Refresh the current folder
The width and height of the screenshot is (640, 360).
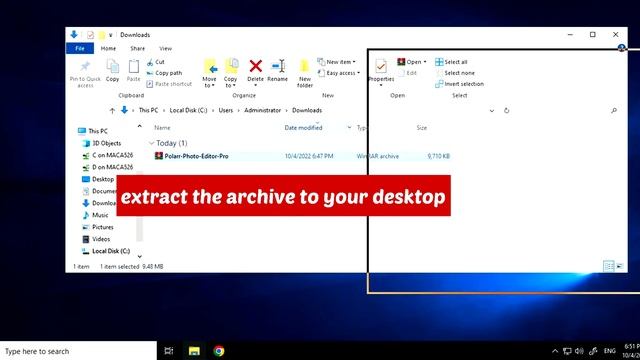(x=507, y=111)
